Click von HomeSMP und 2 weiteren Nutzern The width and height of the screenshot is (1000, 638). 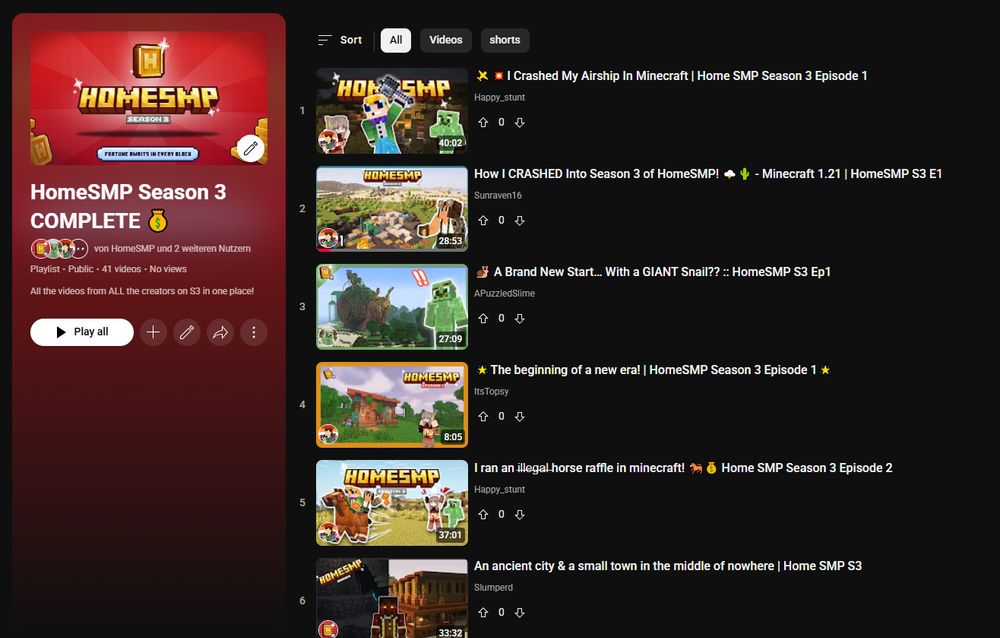click(x=172, y=249)
